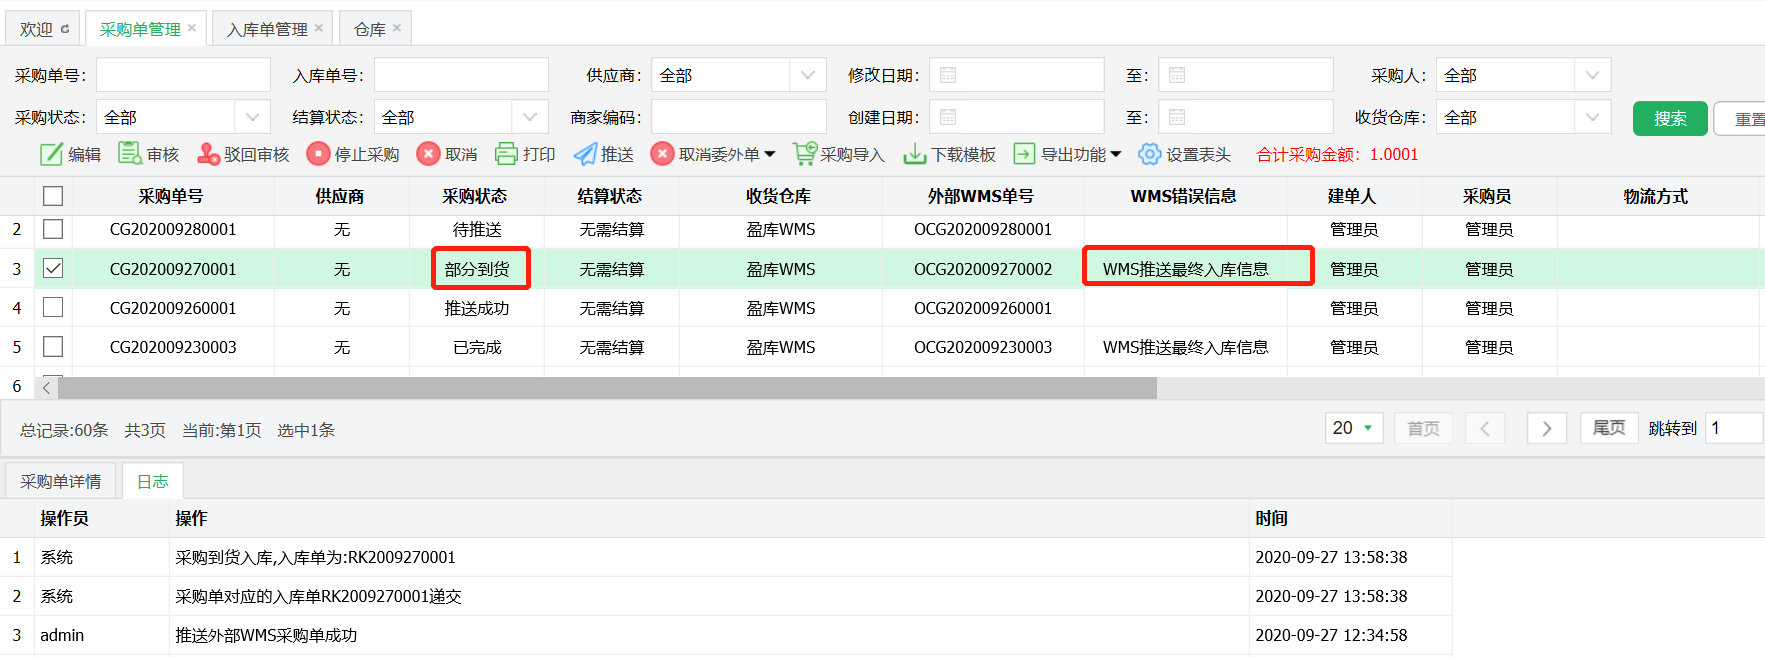Image resolution: width=1765 pixels, height=657 pixels.
Task: Click the 驳回审核 reject audit icon
Action: click(208, 154)
